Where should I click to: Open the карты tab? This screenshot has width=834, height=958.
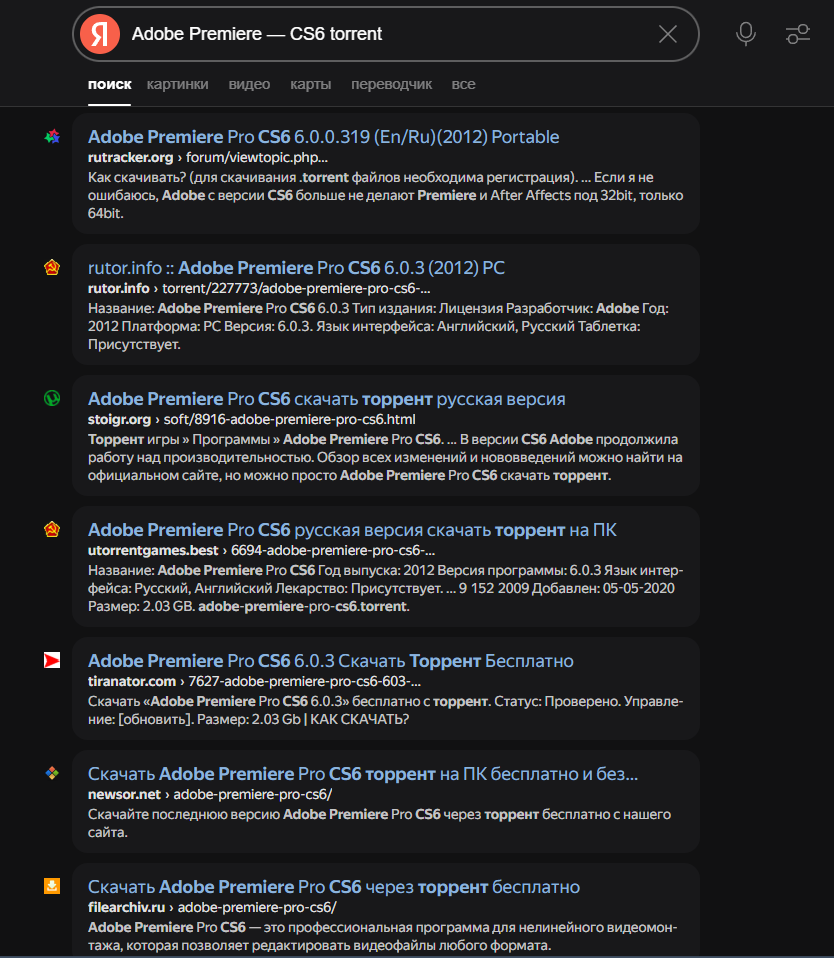[310, 84]
